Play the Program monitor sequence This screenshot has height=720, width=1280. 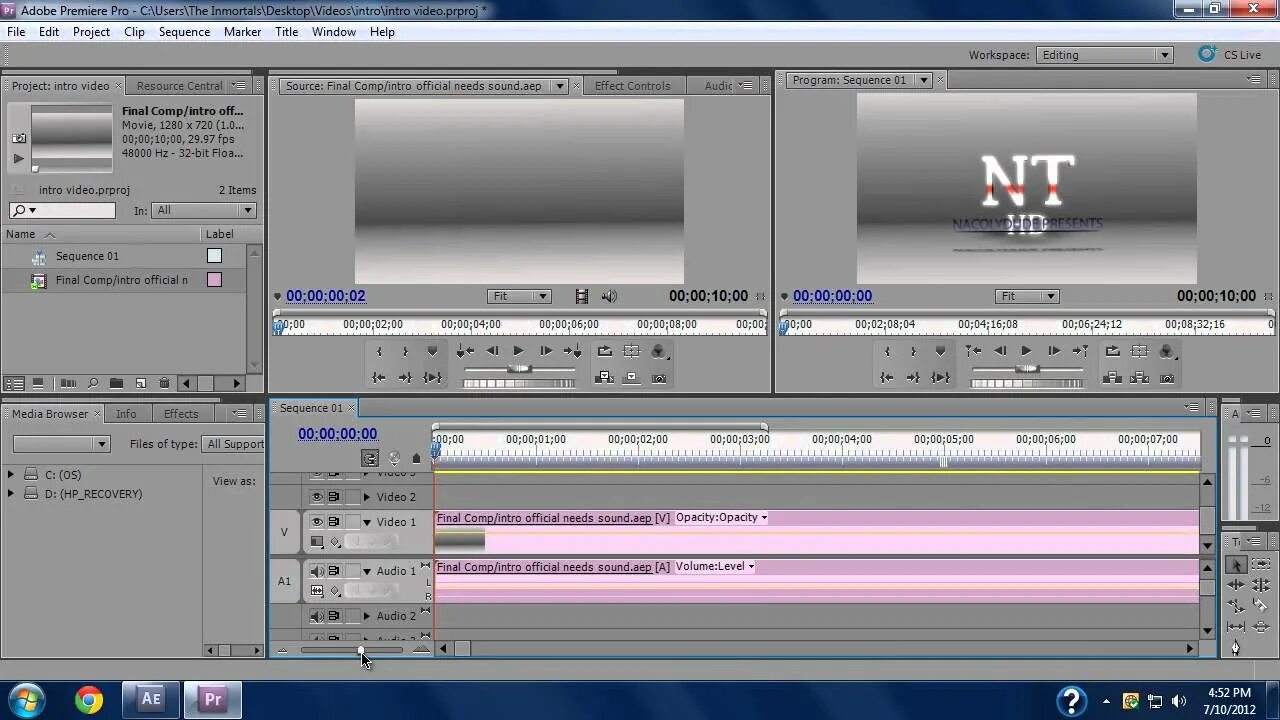pos(1026,351)
